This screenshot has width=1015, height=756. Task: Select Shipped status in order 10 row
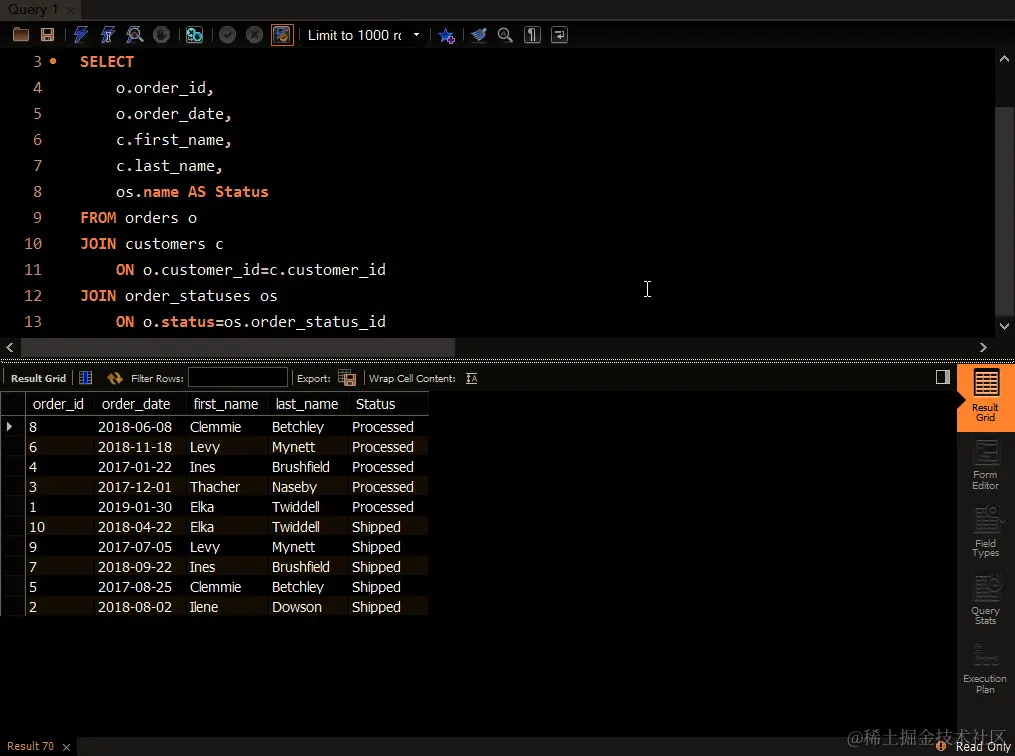tap(376, 527)
